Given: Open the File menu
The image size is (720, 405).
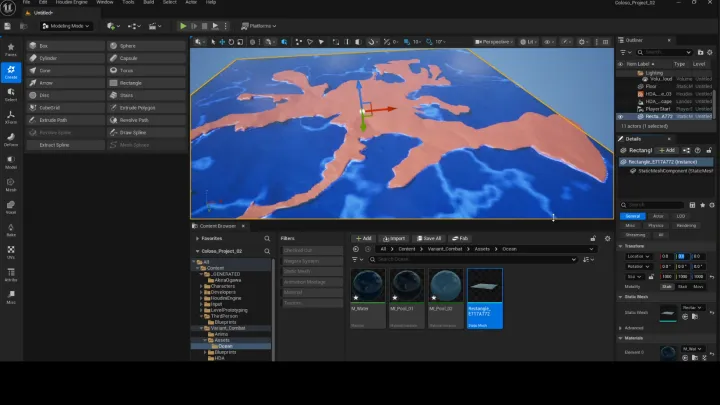Looking at the screenshot, I should tap(27, 2).
